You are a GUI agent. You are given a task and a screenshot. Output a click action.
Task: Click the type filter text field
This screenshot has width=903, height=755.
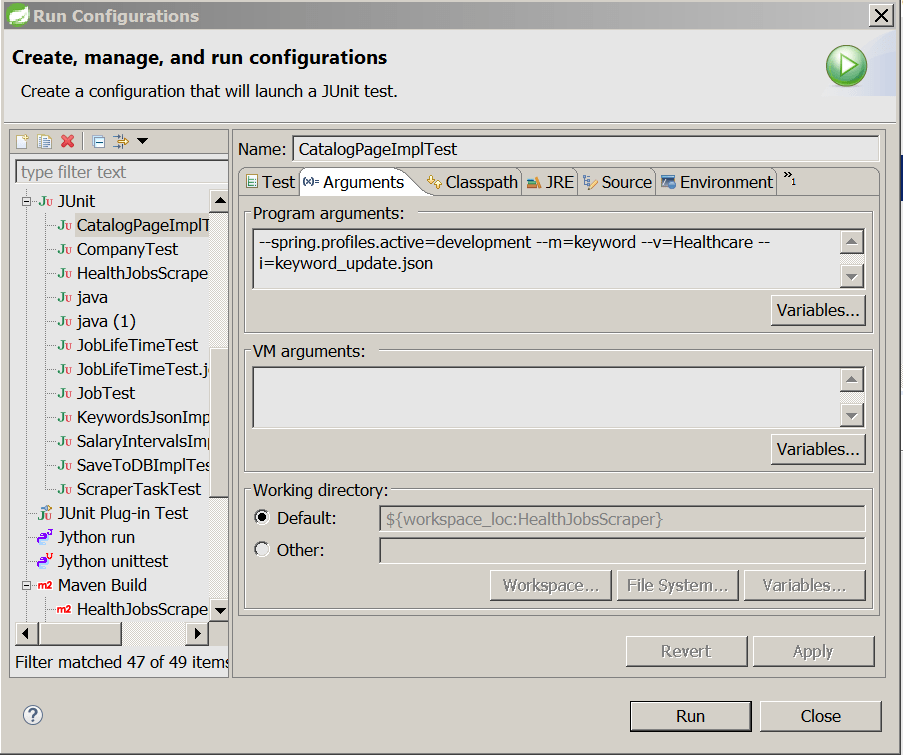tap(122, 172)
